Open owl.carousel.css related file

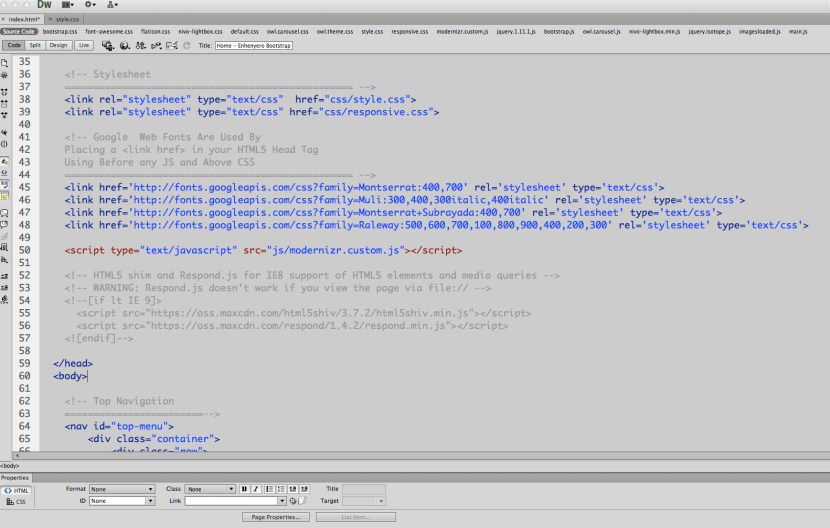pyautogui.click(x=287, y=32)
